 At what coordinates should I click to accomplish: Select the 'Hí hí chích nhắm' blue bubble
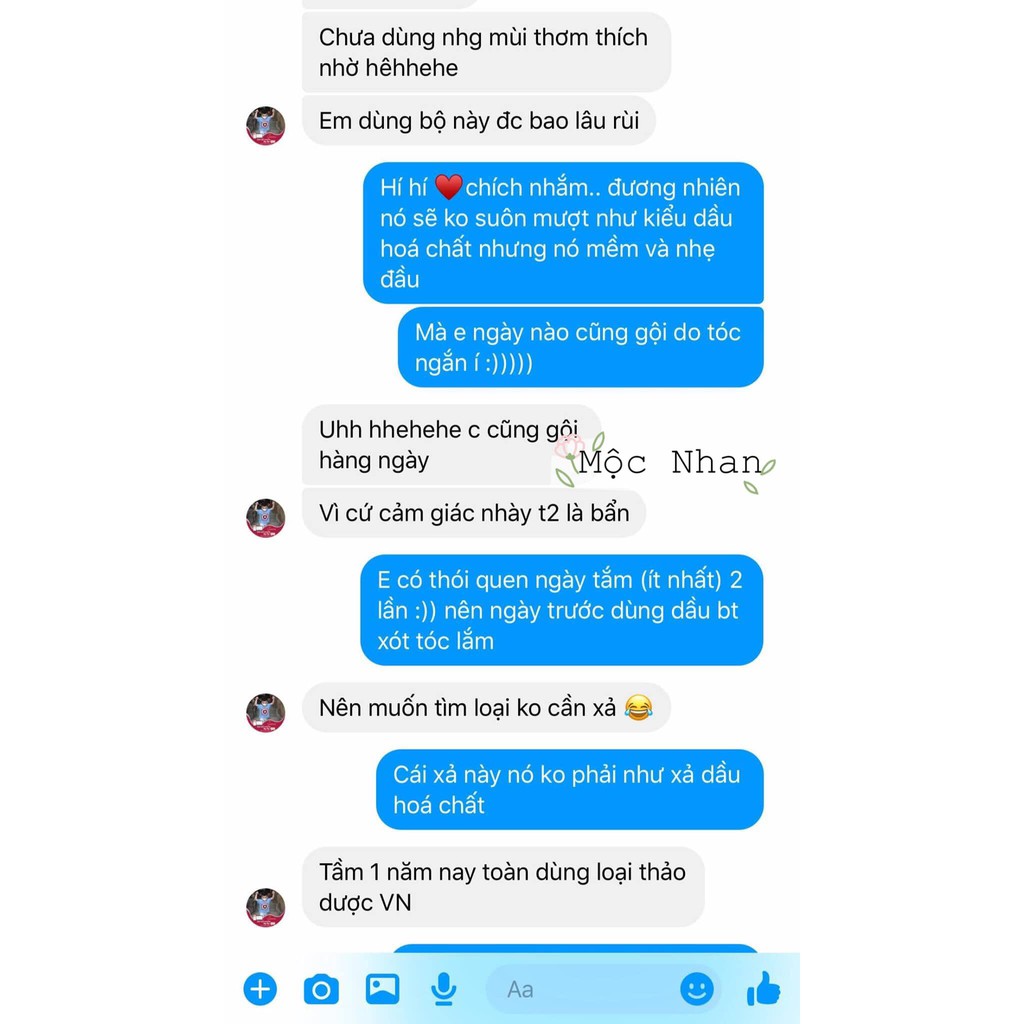(563, 233)
